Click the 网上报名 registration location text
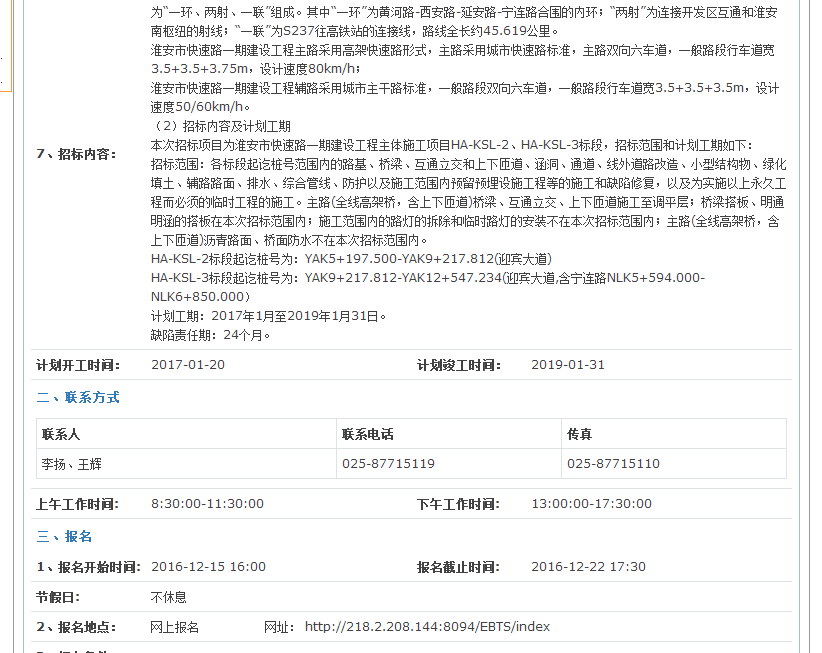Image resolution: width=822 pixels, height=653 pixels. (x=175, y=627)
